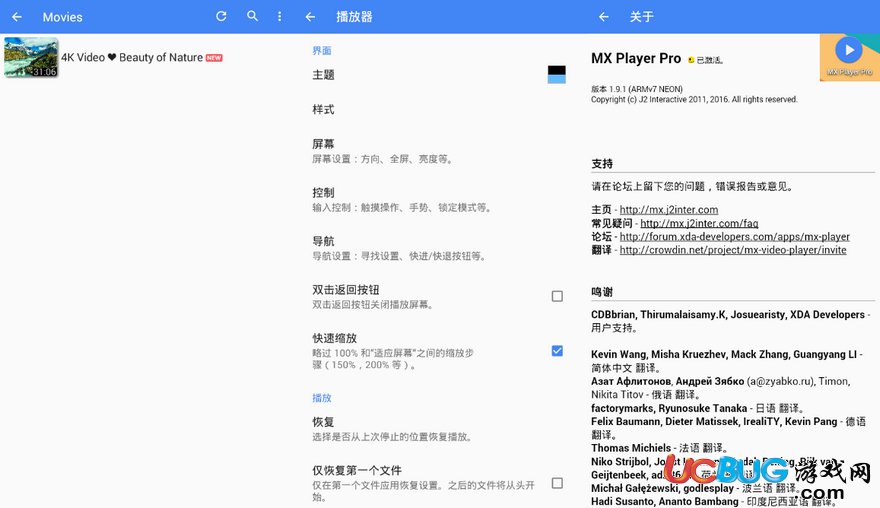Viewport: 880px width, 508px height.
Task: Tap the 关于 screen title
Action: (x=641, y=17)
